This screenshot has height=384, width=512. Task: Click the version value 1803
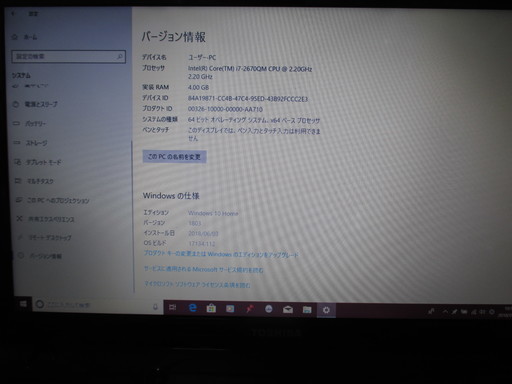195,223
